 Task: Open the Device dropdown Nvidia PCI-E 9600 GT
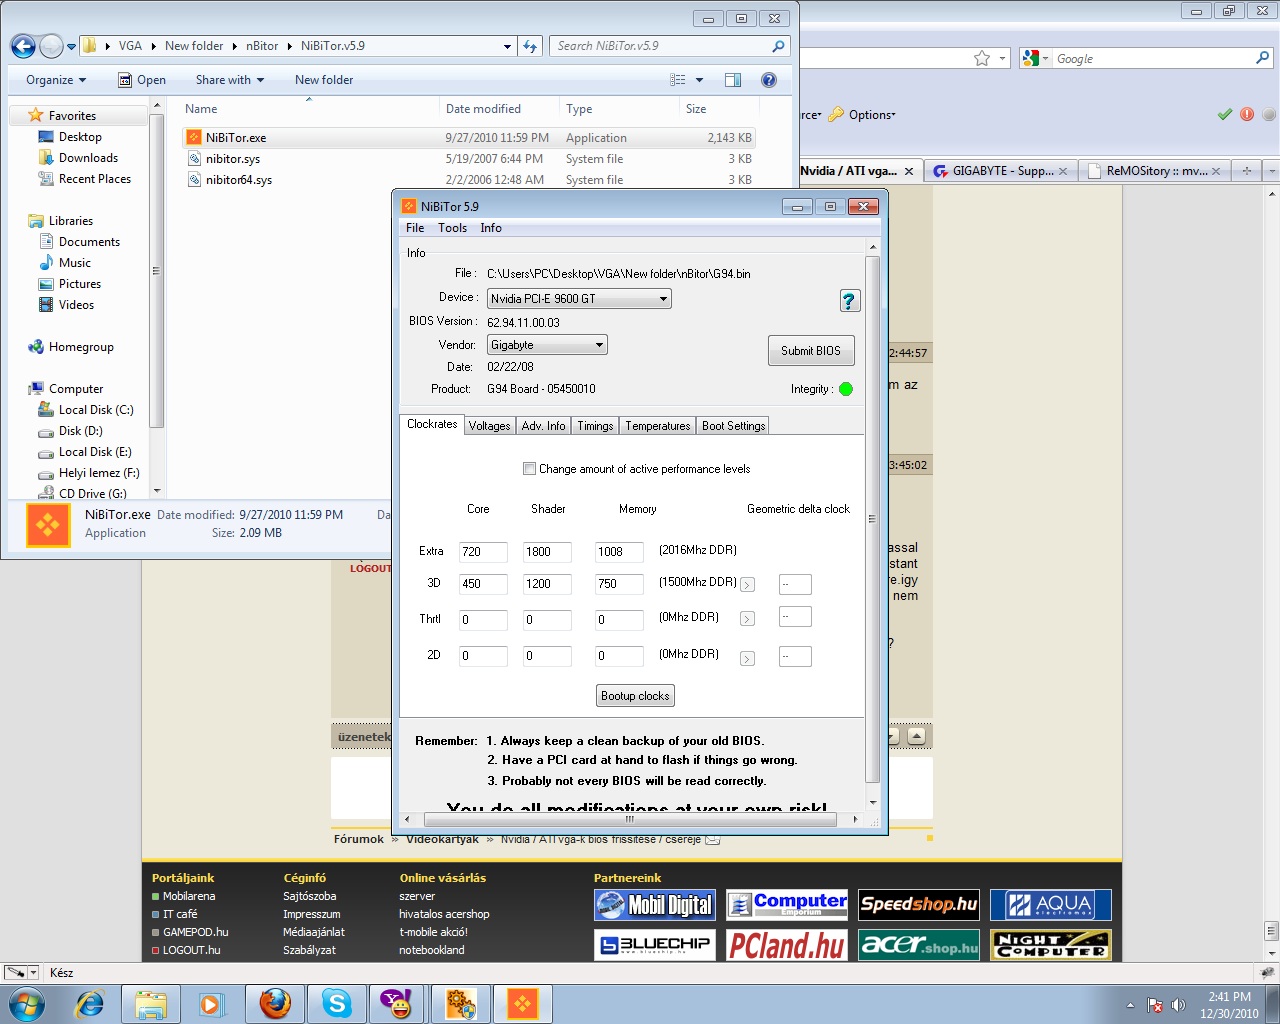point(579,299)
